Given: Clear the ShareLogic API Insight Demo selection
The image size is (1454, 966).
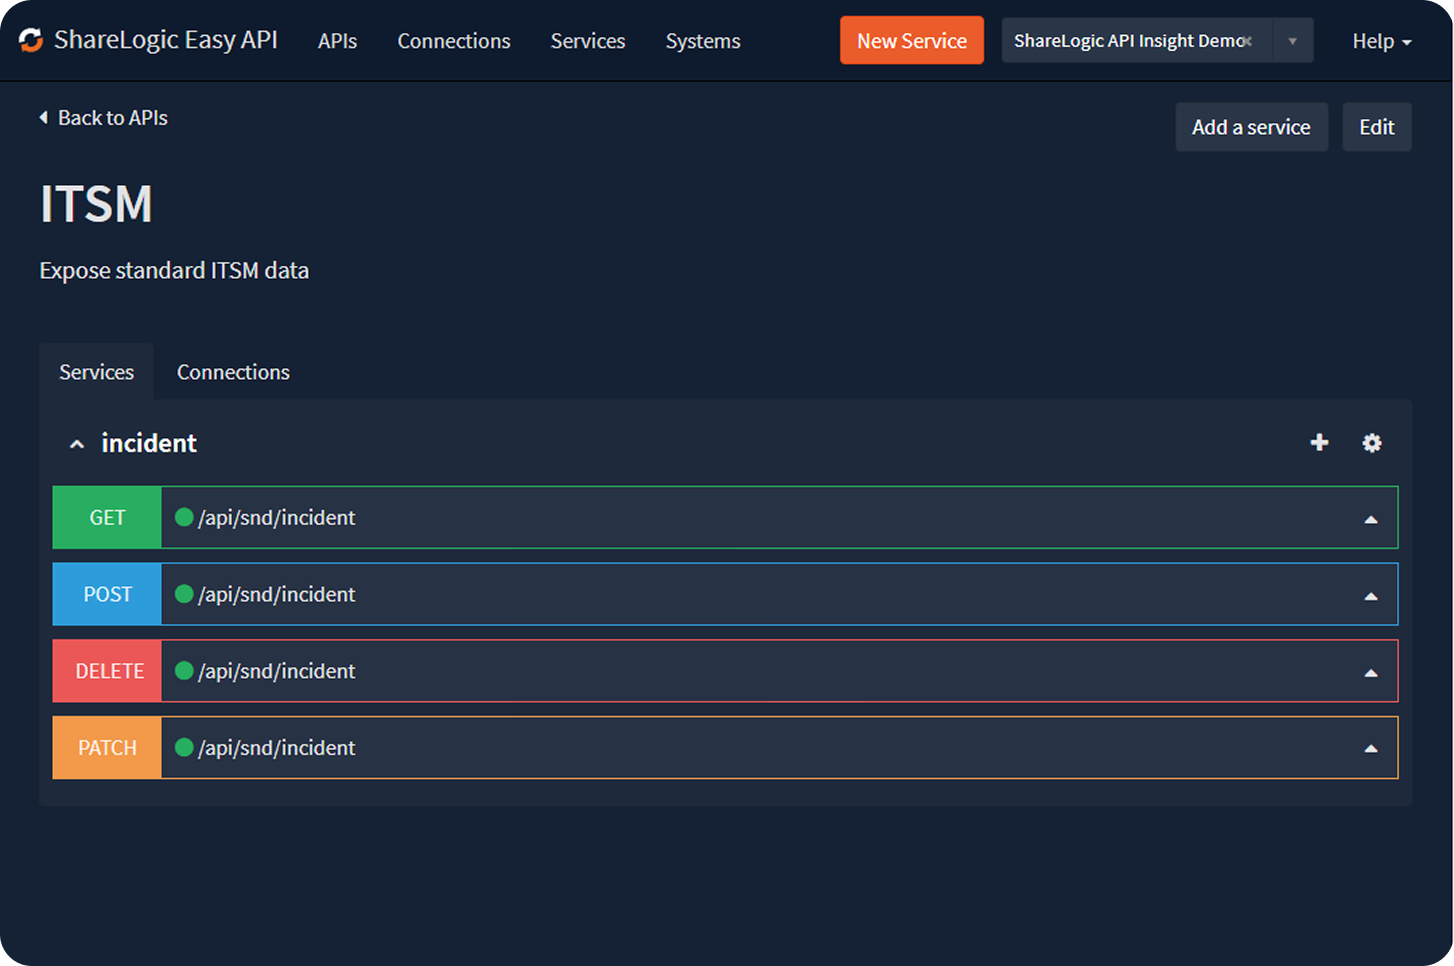Looking at the screenshot, I should click(1247, 41).
